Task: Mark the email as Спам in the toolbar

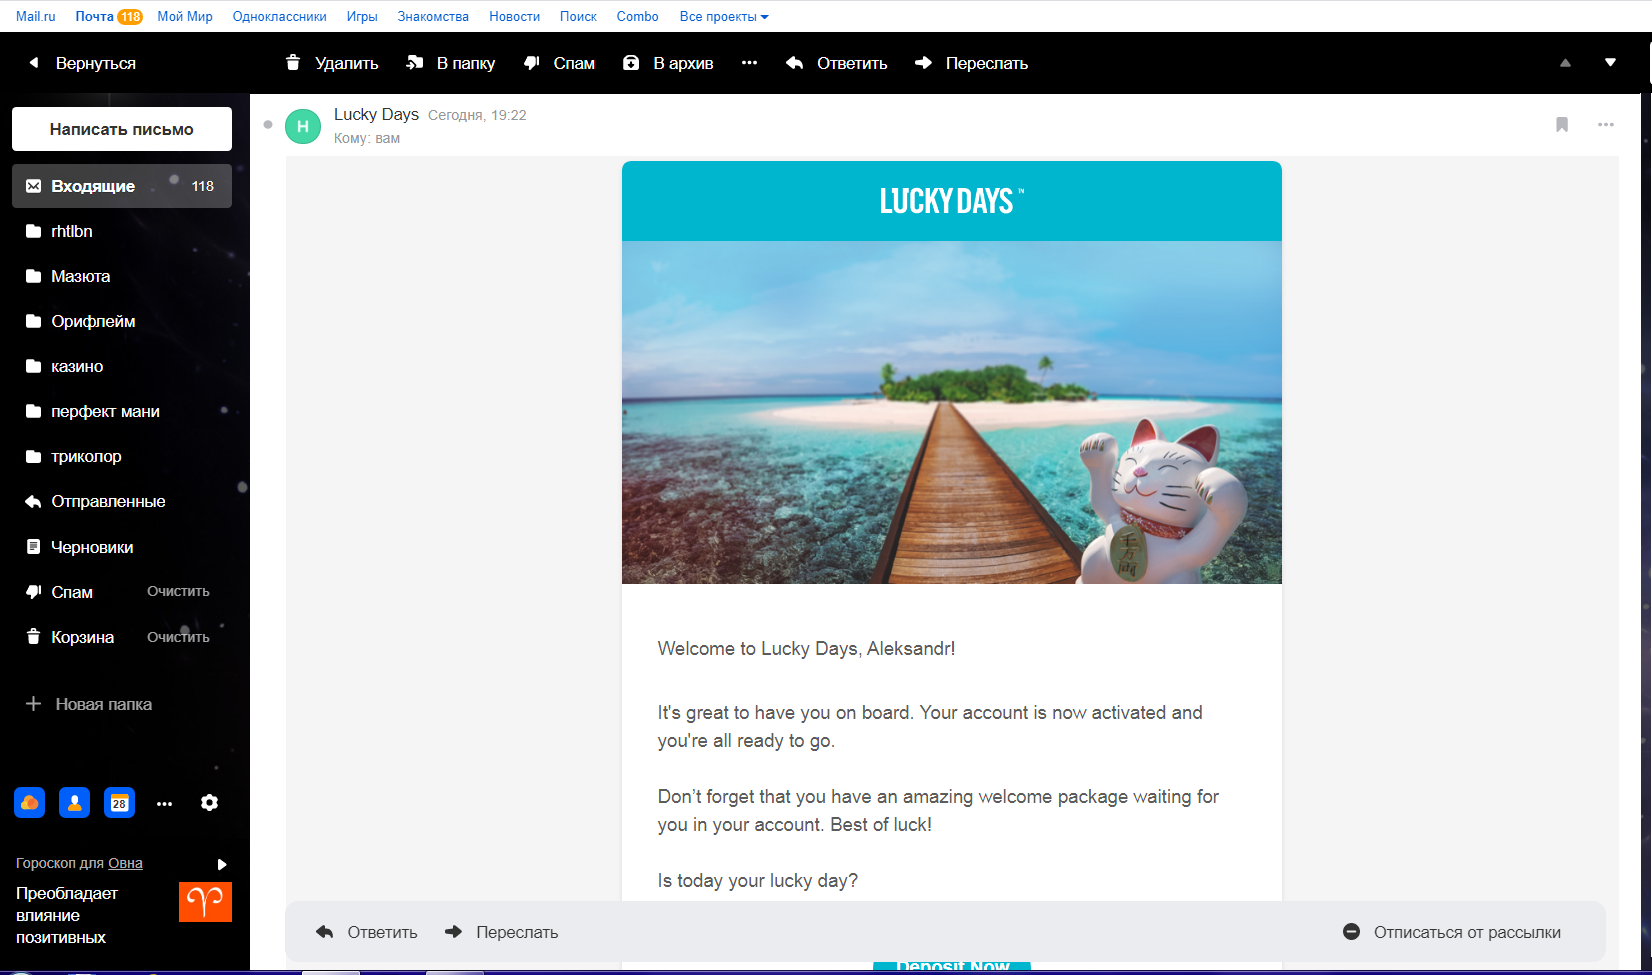Action: pyautogui.click(x=559, y=63)
